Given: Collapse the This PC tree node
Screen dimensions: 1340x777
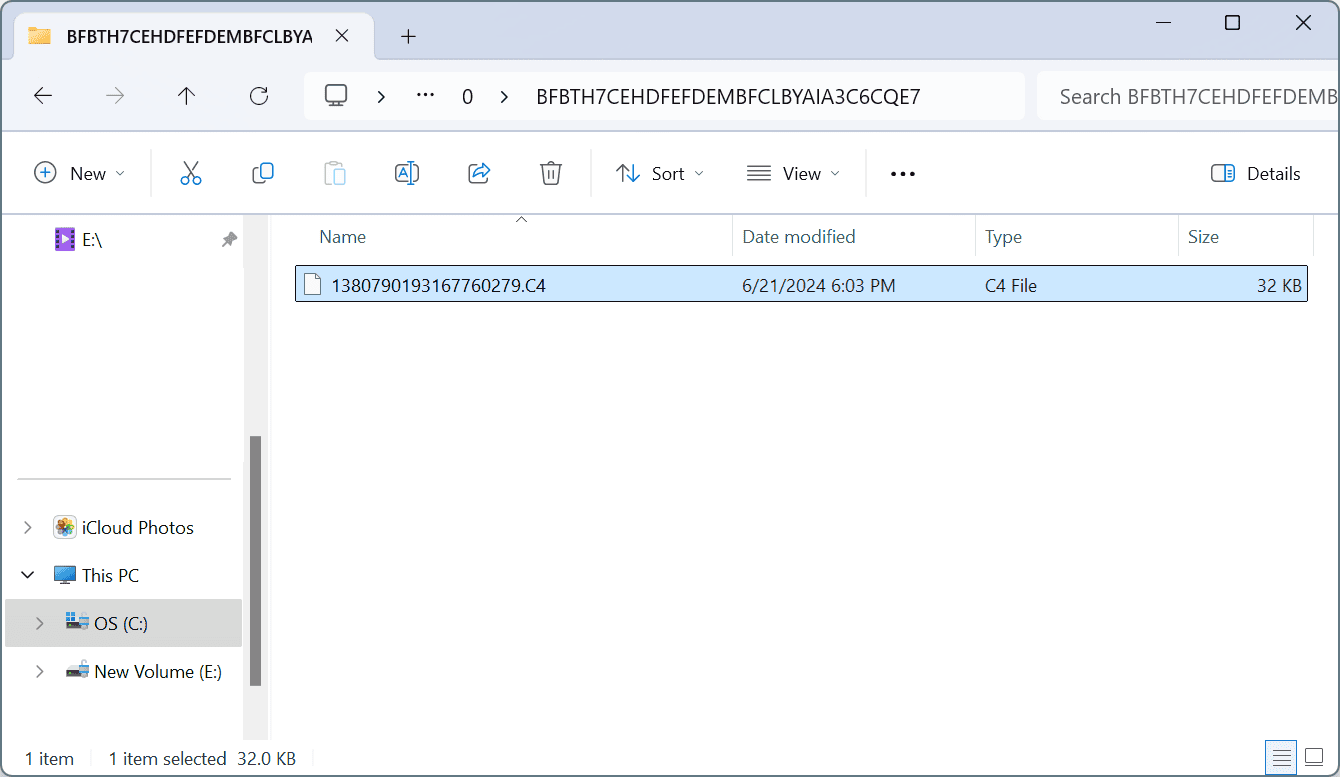Looking at the screenshot, I should [28, 576].
